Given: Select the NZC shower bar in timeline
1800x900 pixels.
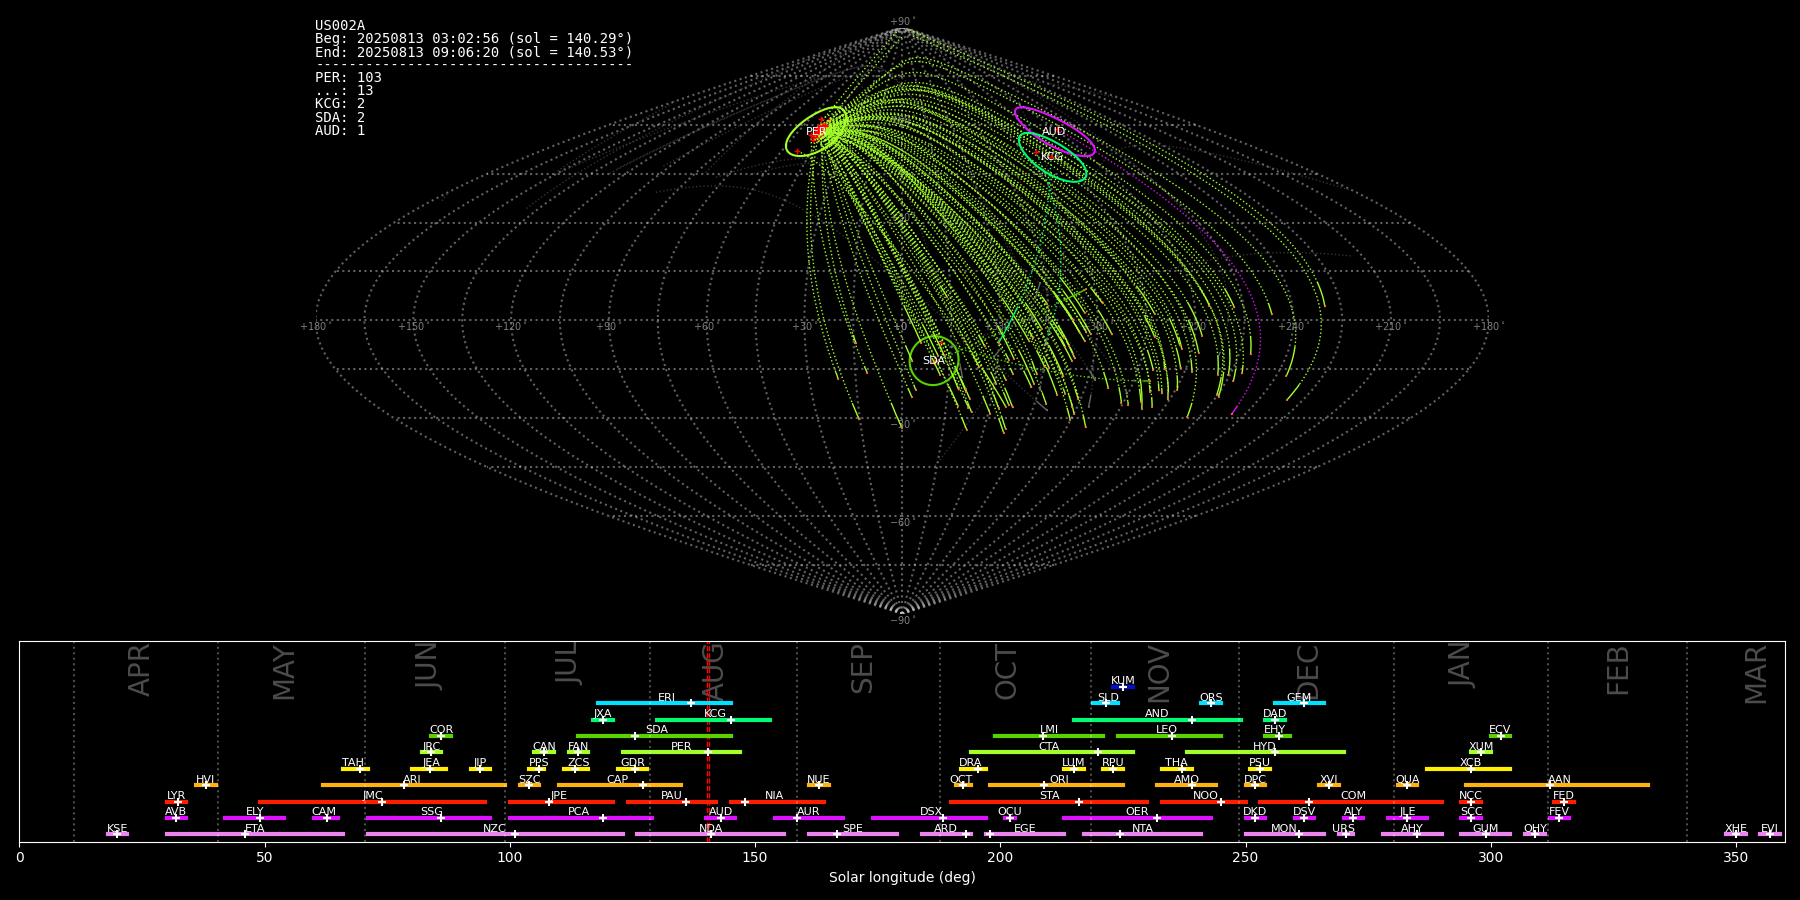Looking at the screenshot, I should tap(495, 834).
